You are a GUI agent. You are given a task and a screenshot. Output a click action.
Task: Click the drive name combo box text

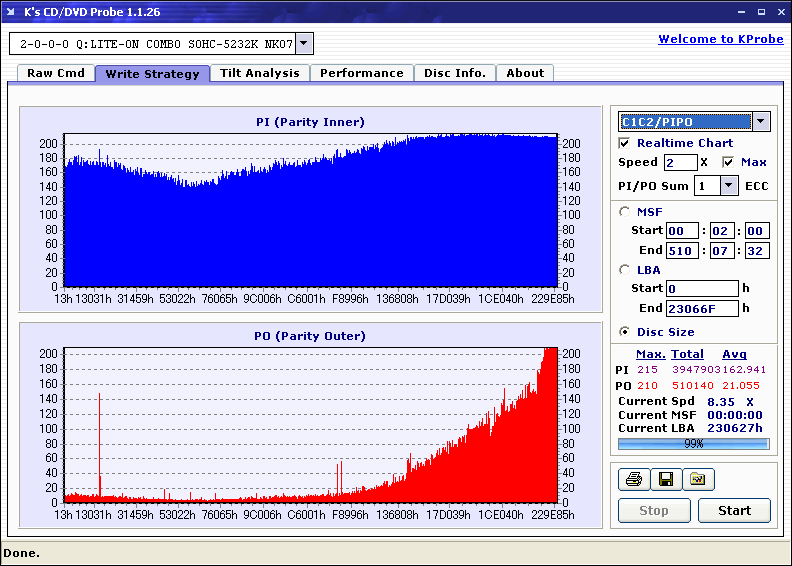[x=156, y=44]
